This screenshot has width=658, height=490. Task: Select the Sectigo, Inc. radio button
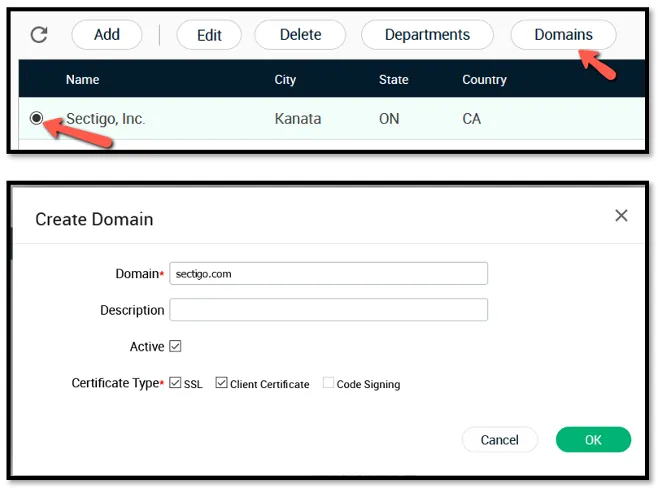coord(37,118)
